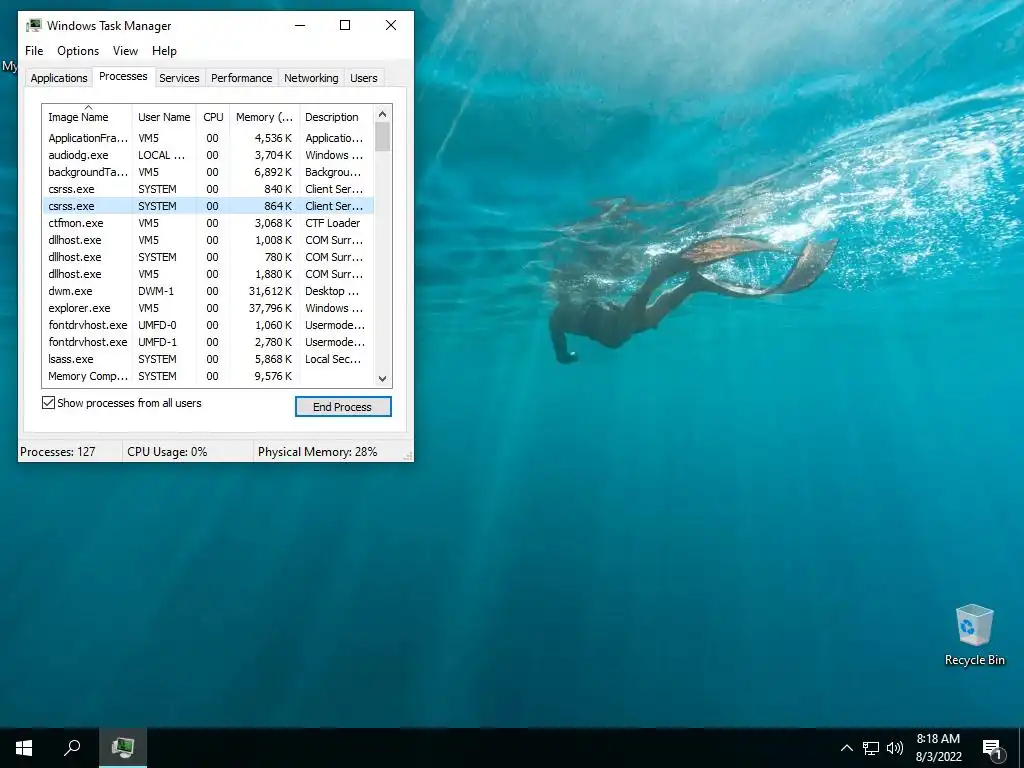
Task: Click the network tray icon
Action: point(871,748)
